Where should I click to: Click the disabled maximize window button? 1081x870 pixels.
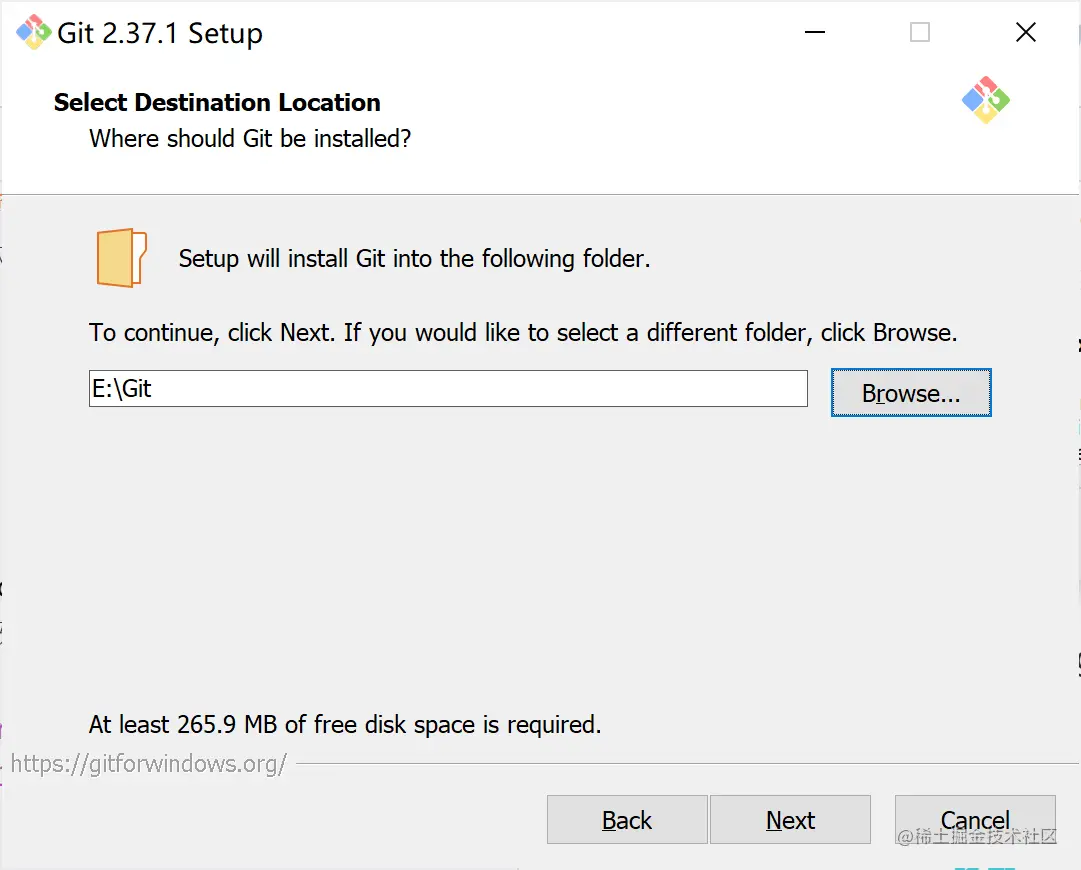click(x=920, y=32)
